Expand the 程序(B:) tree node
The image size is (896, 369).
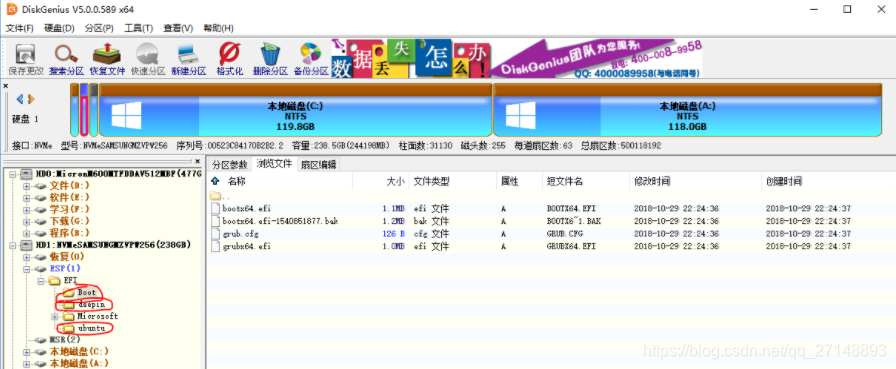[26, 233]
